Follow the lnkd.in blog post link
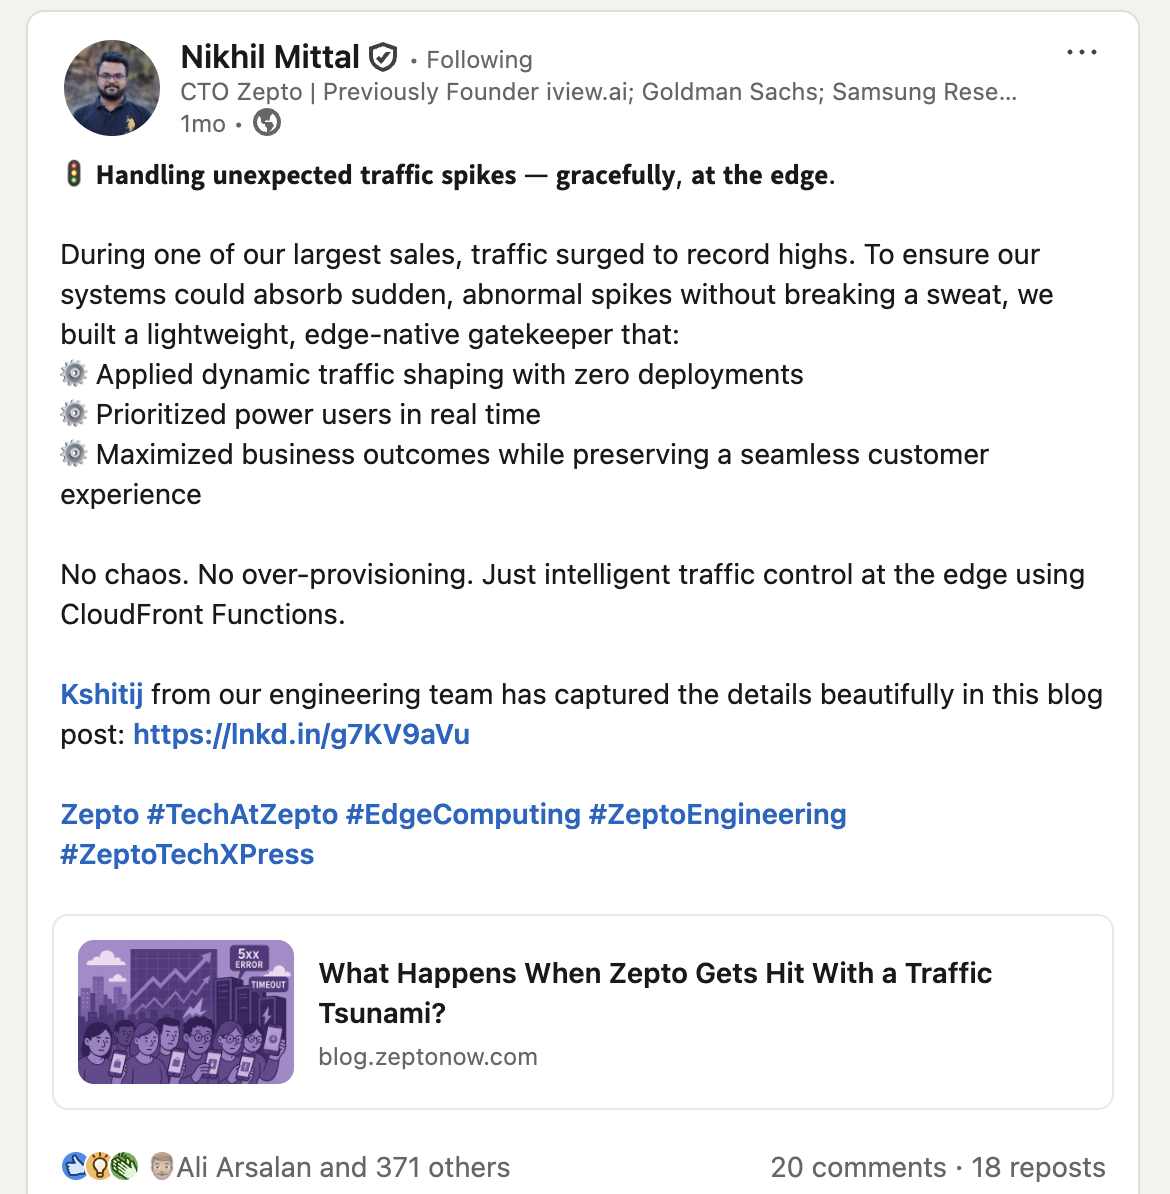The height and width of the screenshot is (1194, 1170). [301, 734]
